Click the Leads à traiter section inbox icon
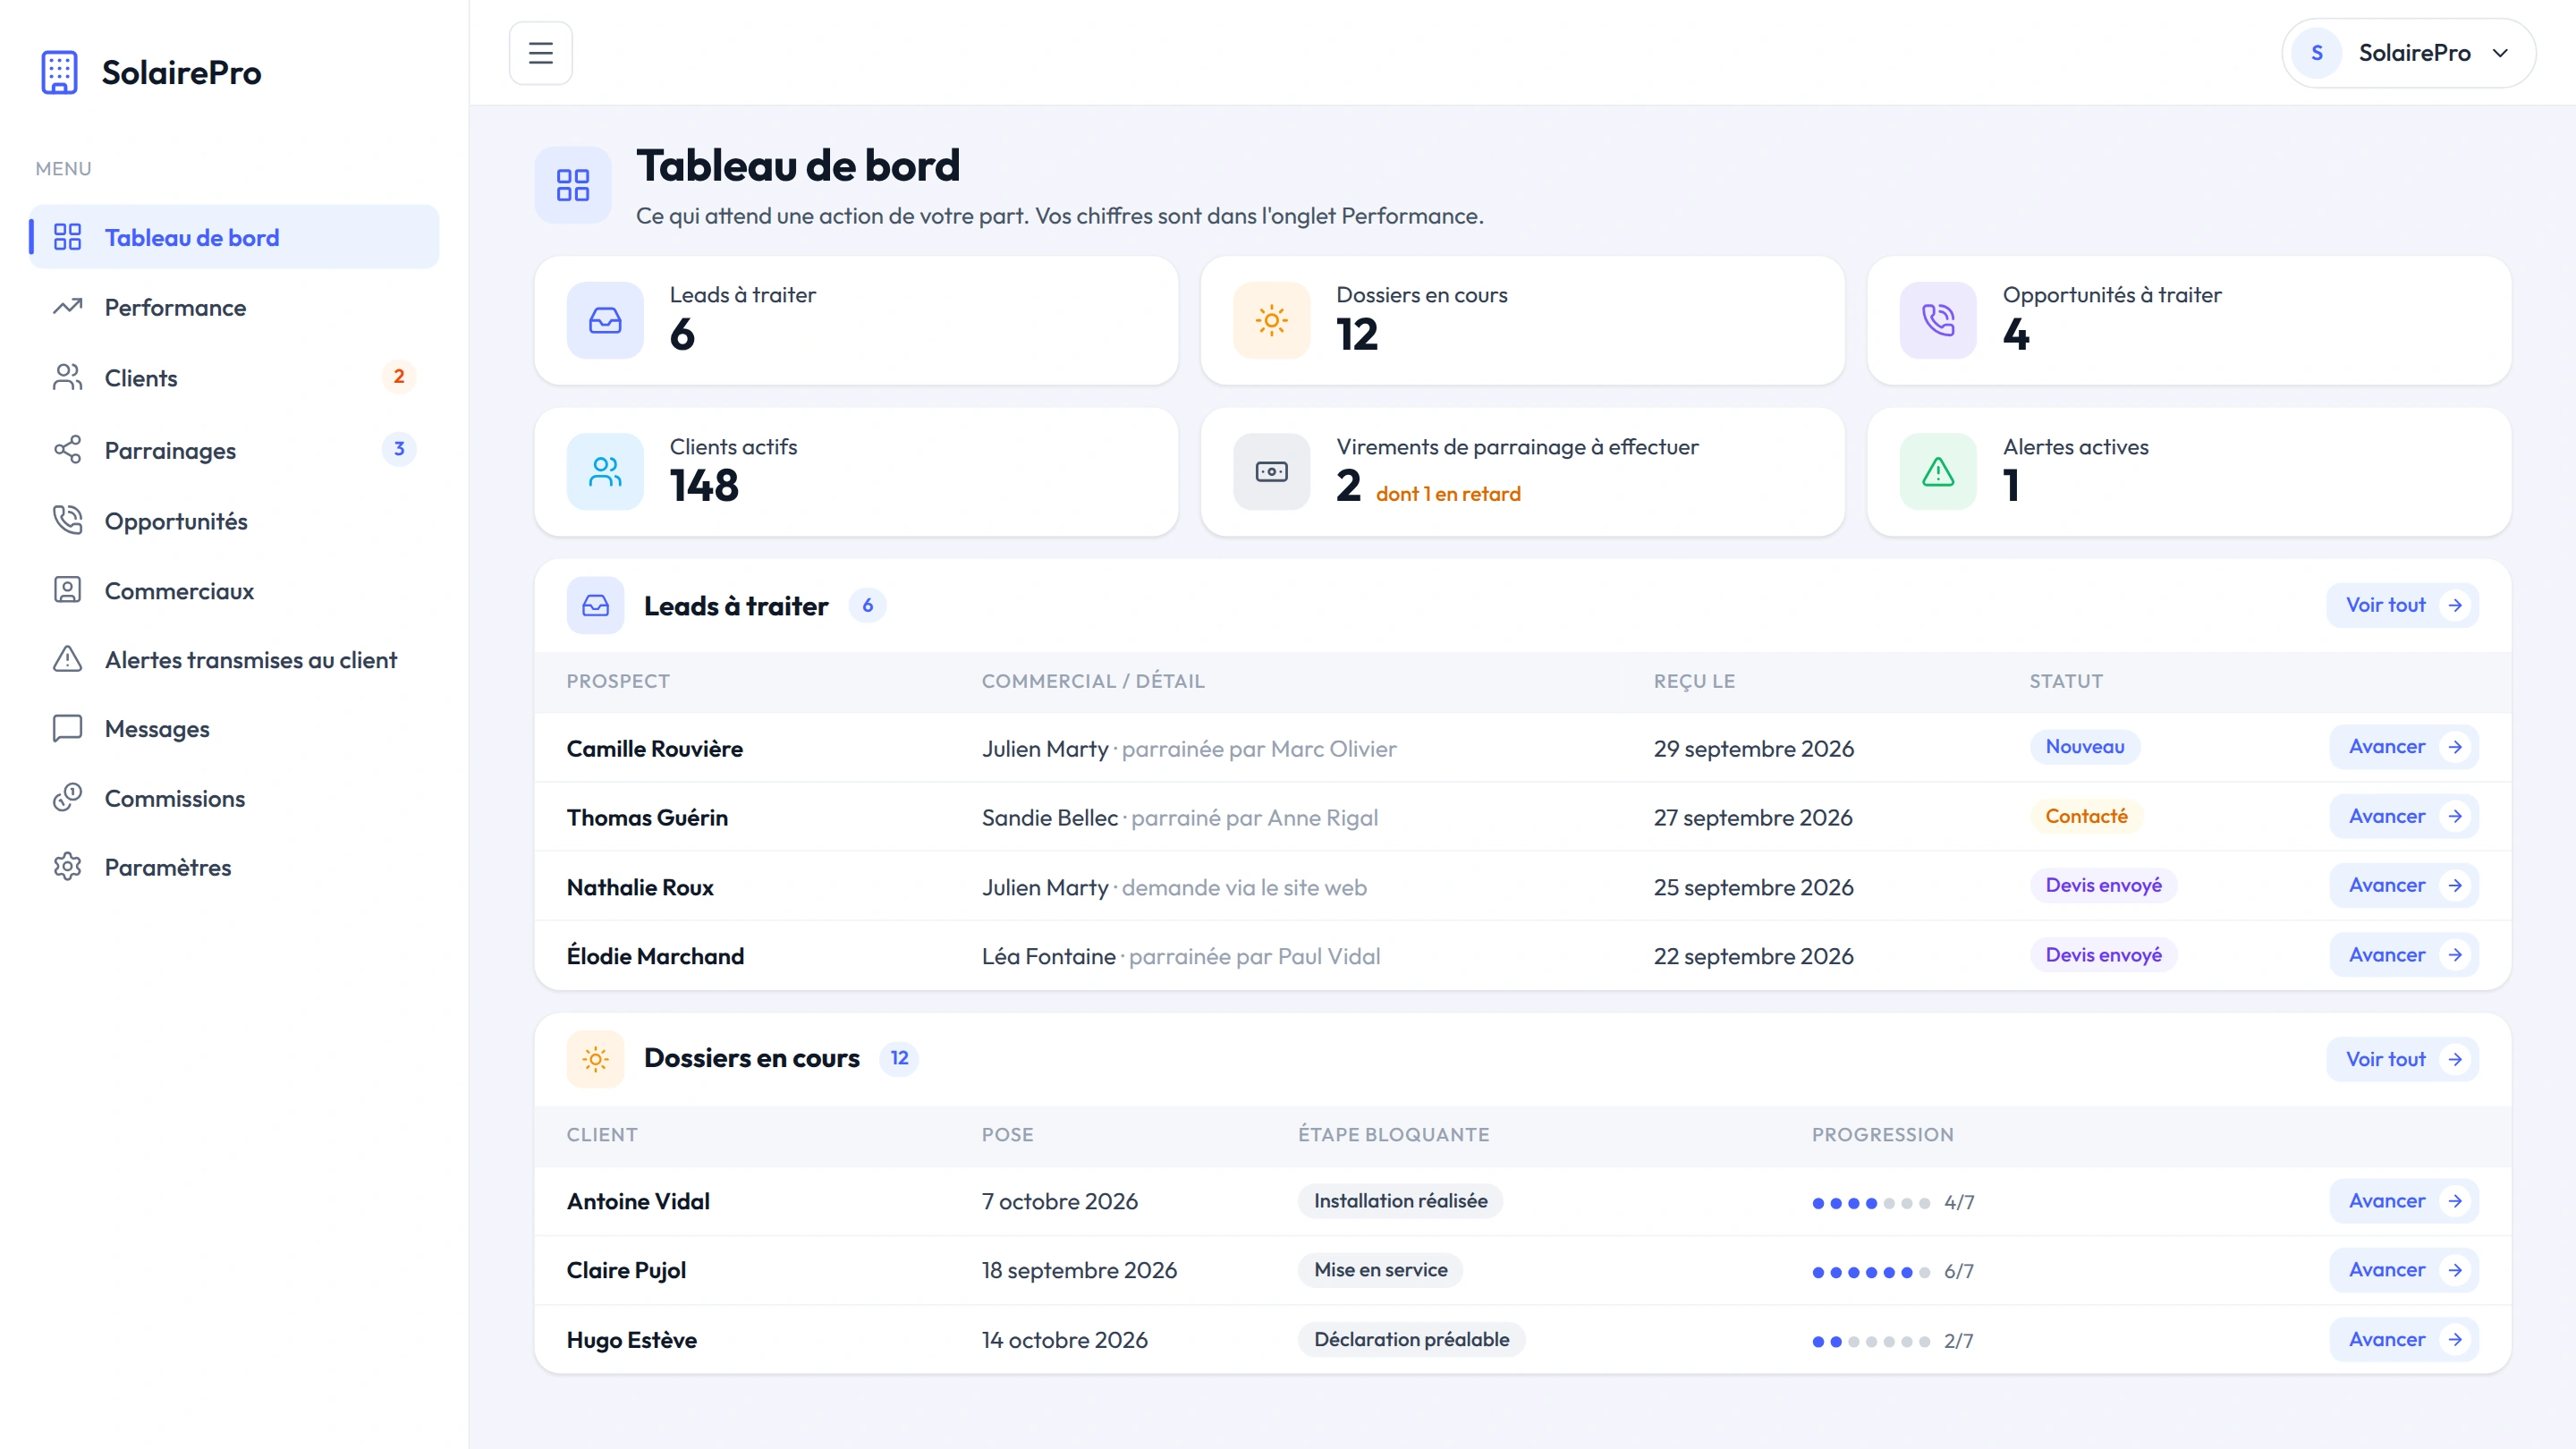The width and height of the screenshot is (2576, 1449). (x=595, y=605)
